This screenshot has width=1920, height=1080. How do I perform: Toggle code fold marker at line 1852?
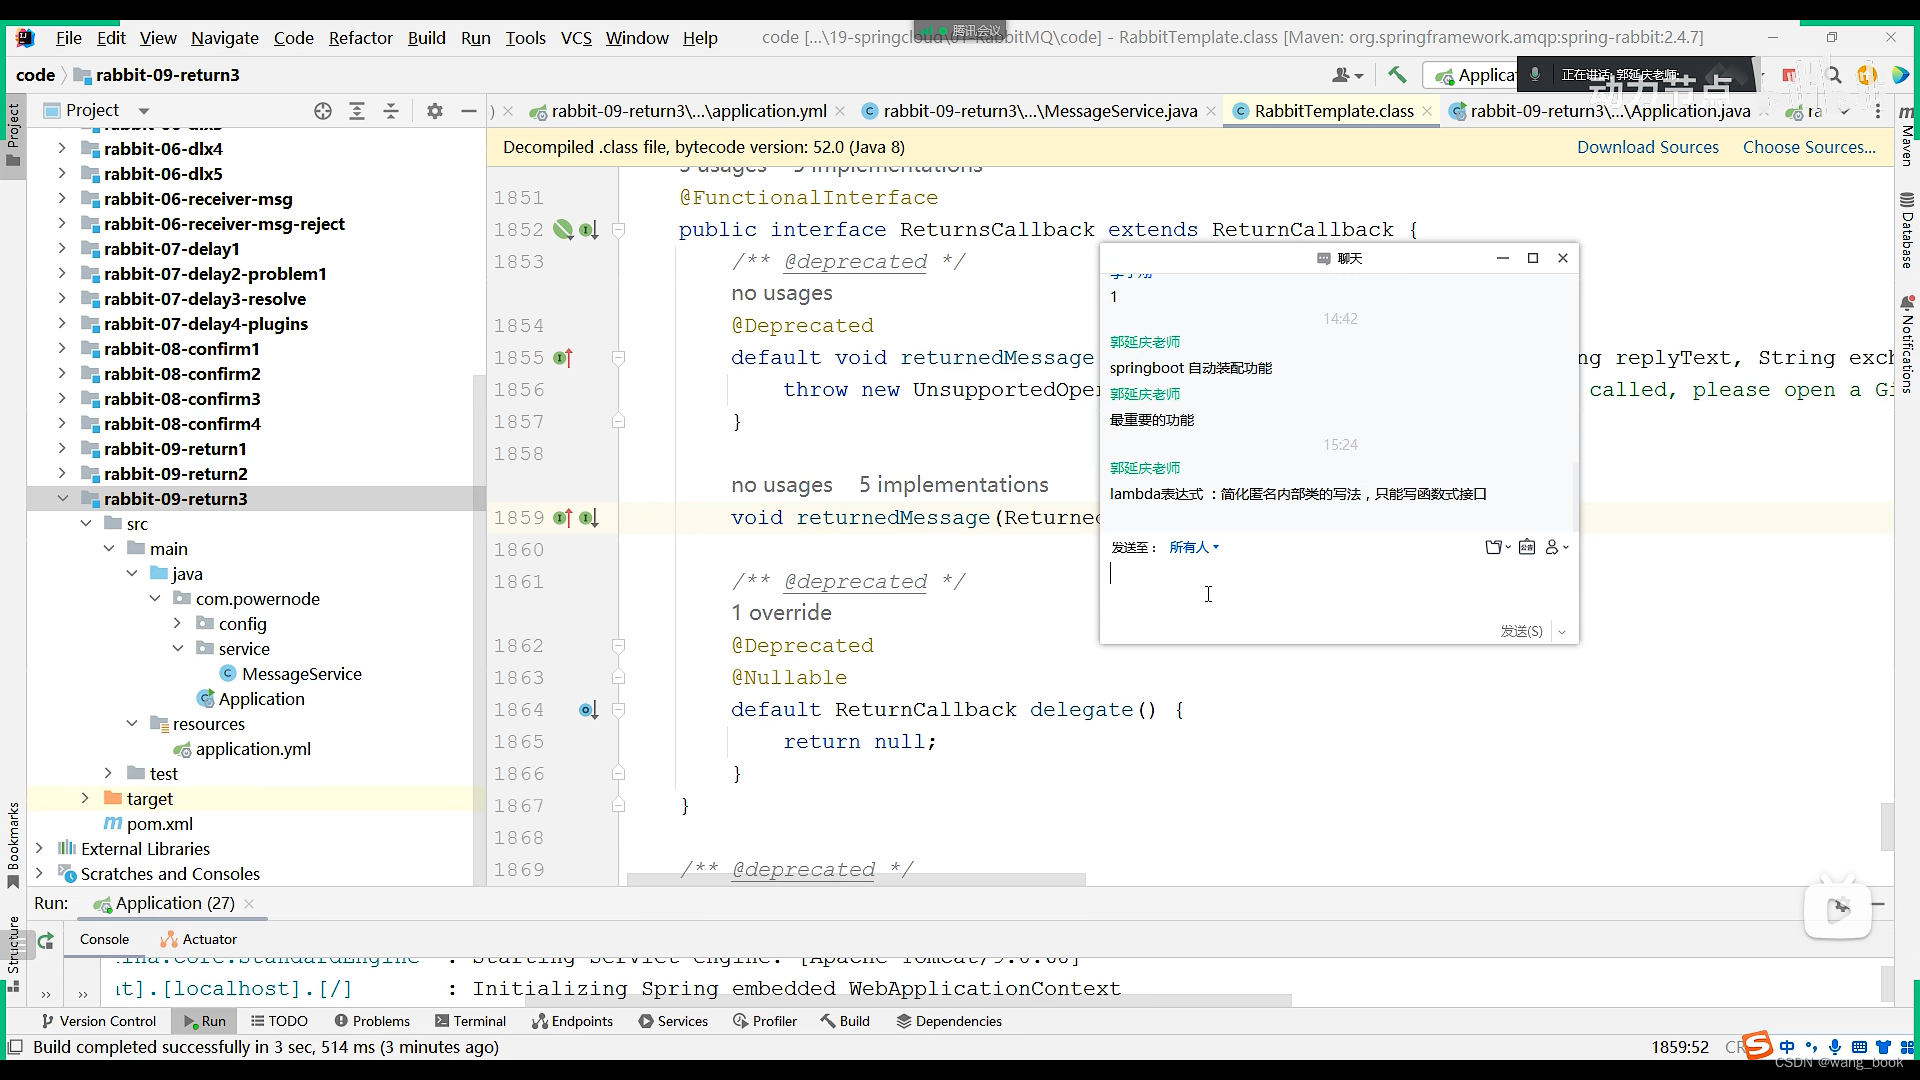[618, 230]
